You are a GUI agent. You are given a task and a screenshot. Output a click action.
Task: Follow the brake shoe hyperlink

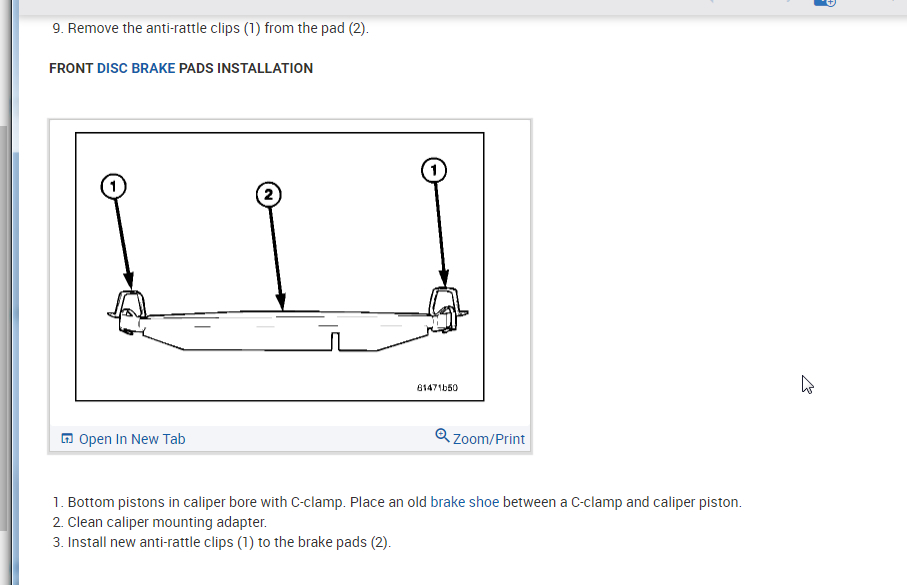[464, 502]
